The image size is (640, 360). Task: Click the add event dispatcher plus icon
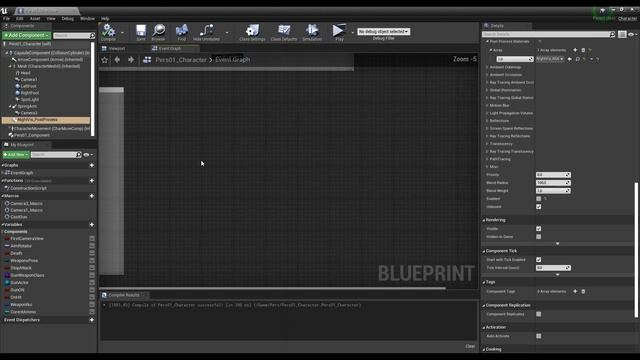tap(91, 320)
